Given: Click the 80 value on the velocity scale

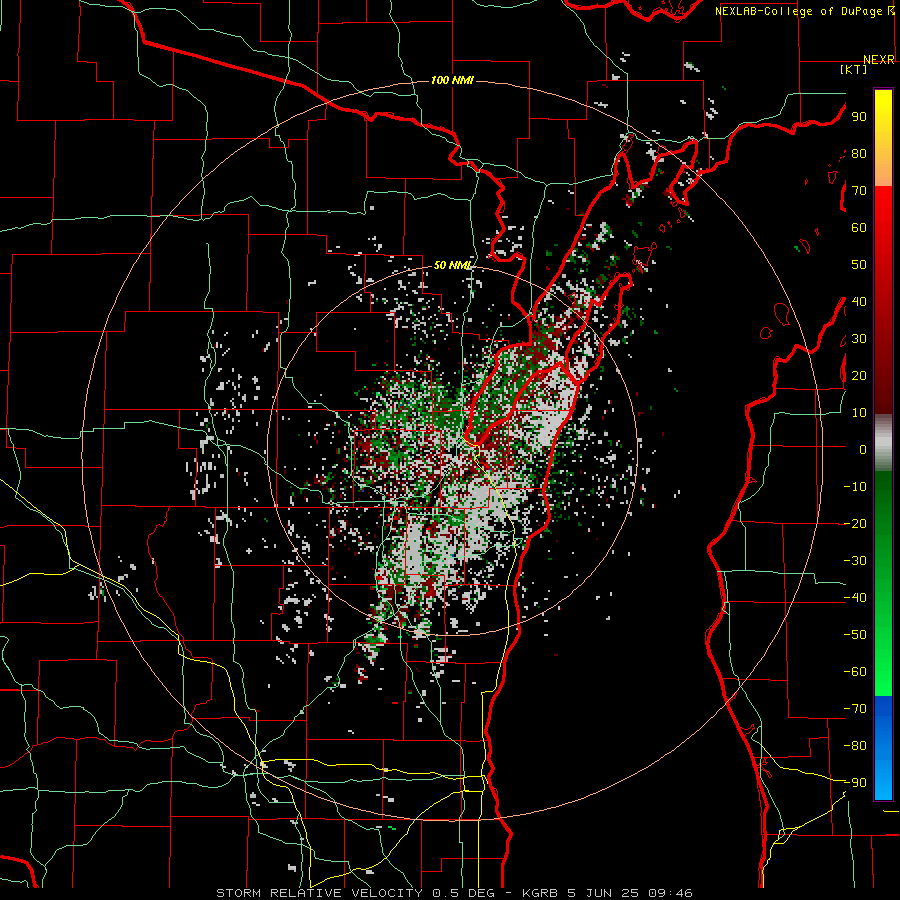Looking at the screenshot, I should click(x=859, y=153).
